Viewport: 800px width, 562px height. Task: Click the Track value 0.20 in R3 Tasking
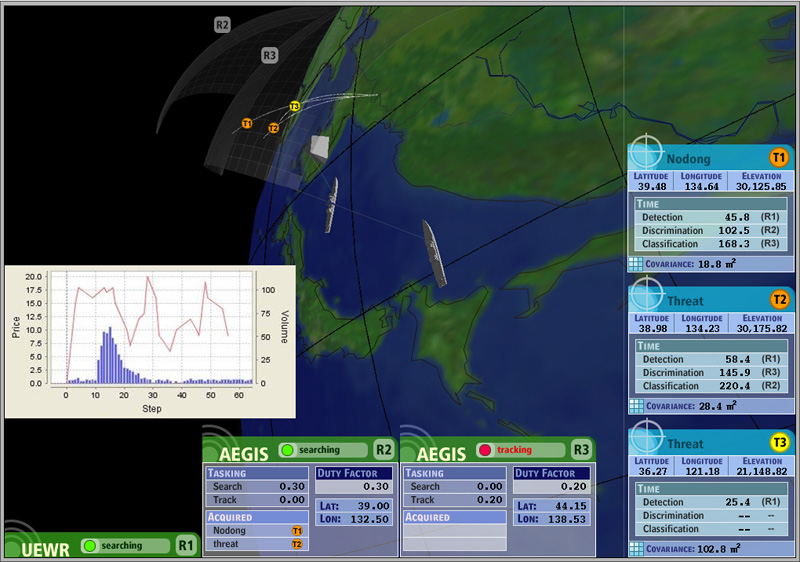point(490,500)
